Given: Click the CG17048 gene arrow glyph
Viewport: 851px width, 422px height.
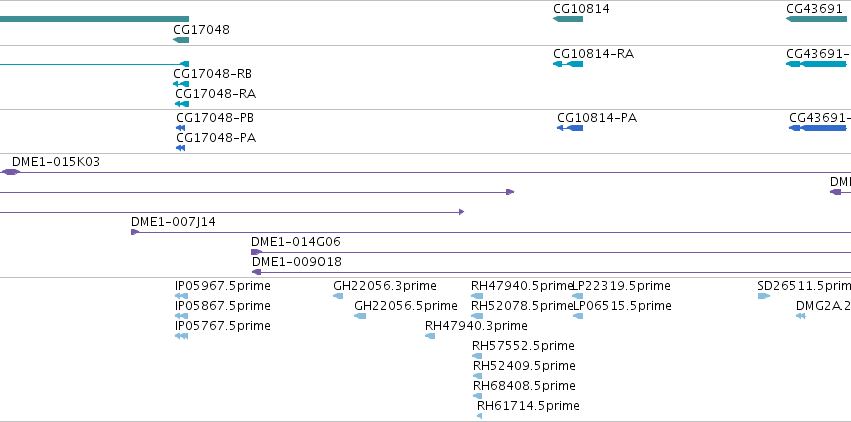Looking at the screenshot, I should coord(181,40).
